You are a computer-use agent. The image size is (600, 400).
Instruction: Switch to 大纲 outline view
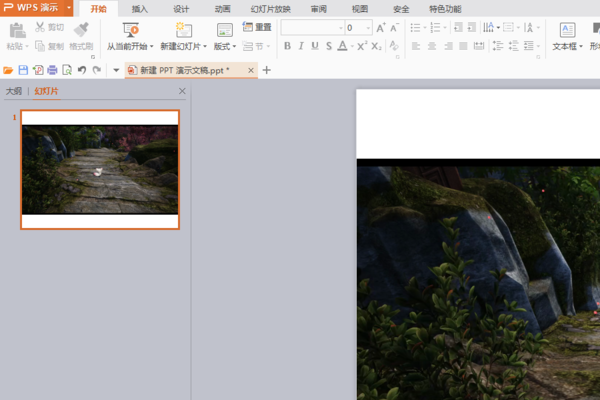(x=14, y=91)
